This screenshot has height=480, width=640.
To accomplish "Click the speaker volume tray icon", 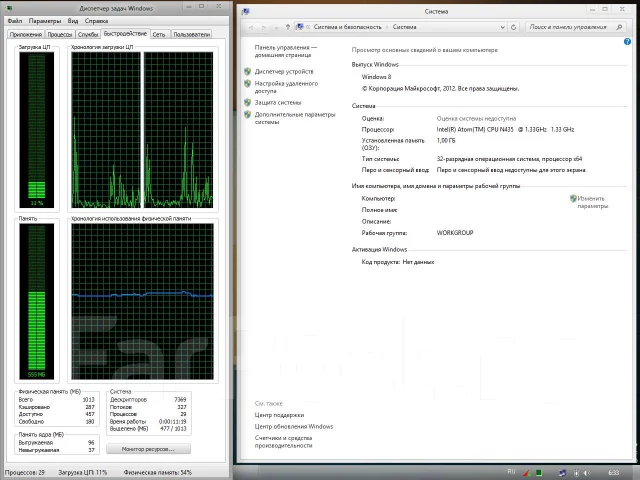I will (587, 473).
